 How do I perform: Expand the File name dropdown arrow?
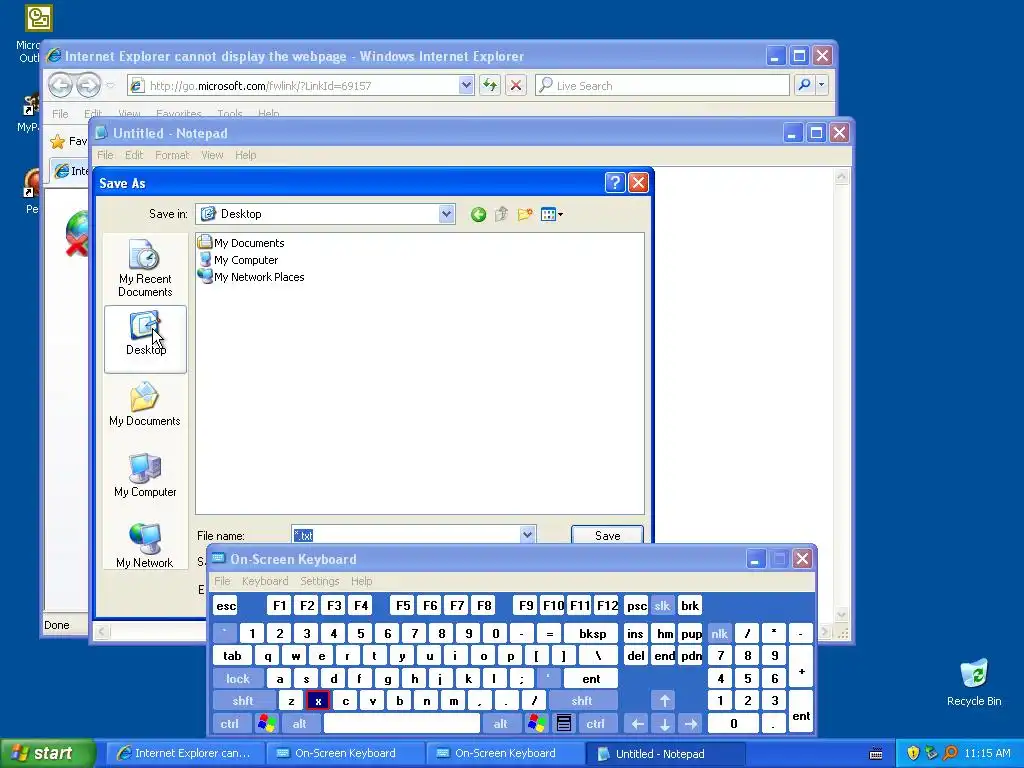coord(528,535)
